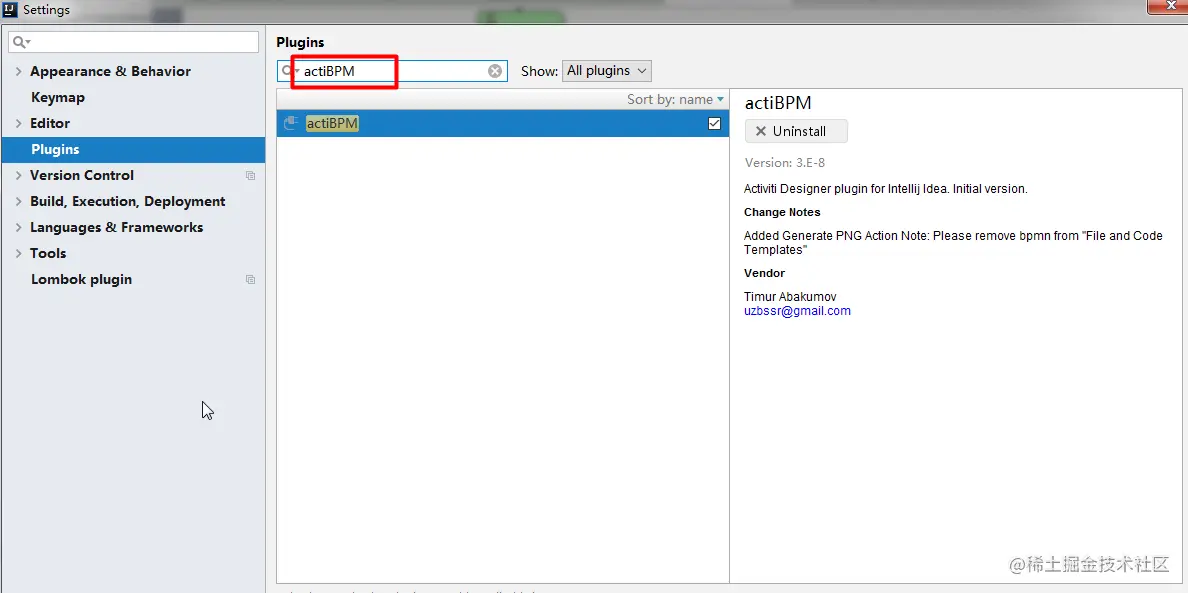Open vendor email uzbssr@gmail.com link

click(797, 311)
